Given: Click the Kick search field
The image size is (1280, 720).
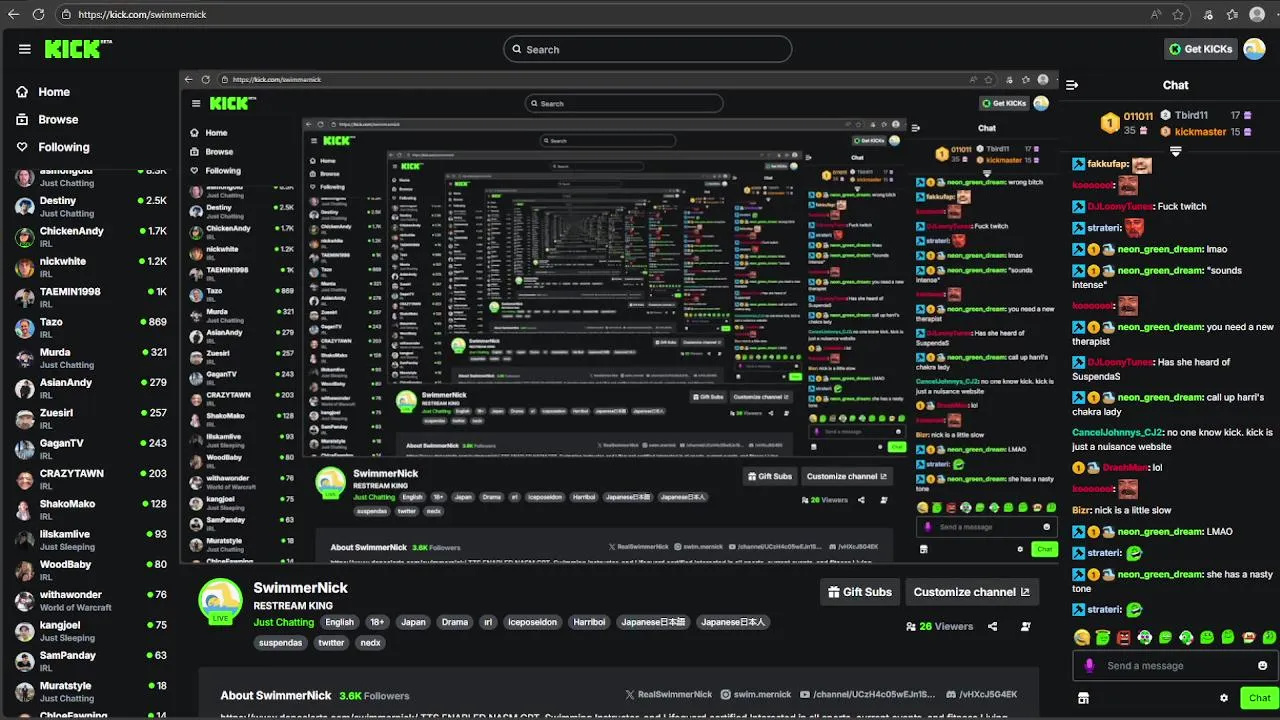Looking at the screenshot, I should (647, 49).
